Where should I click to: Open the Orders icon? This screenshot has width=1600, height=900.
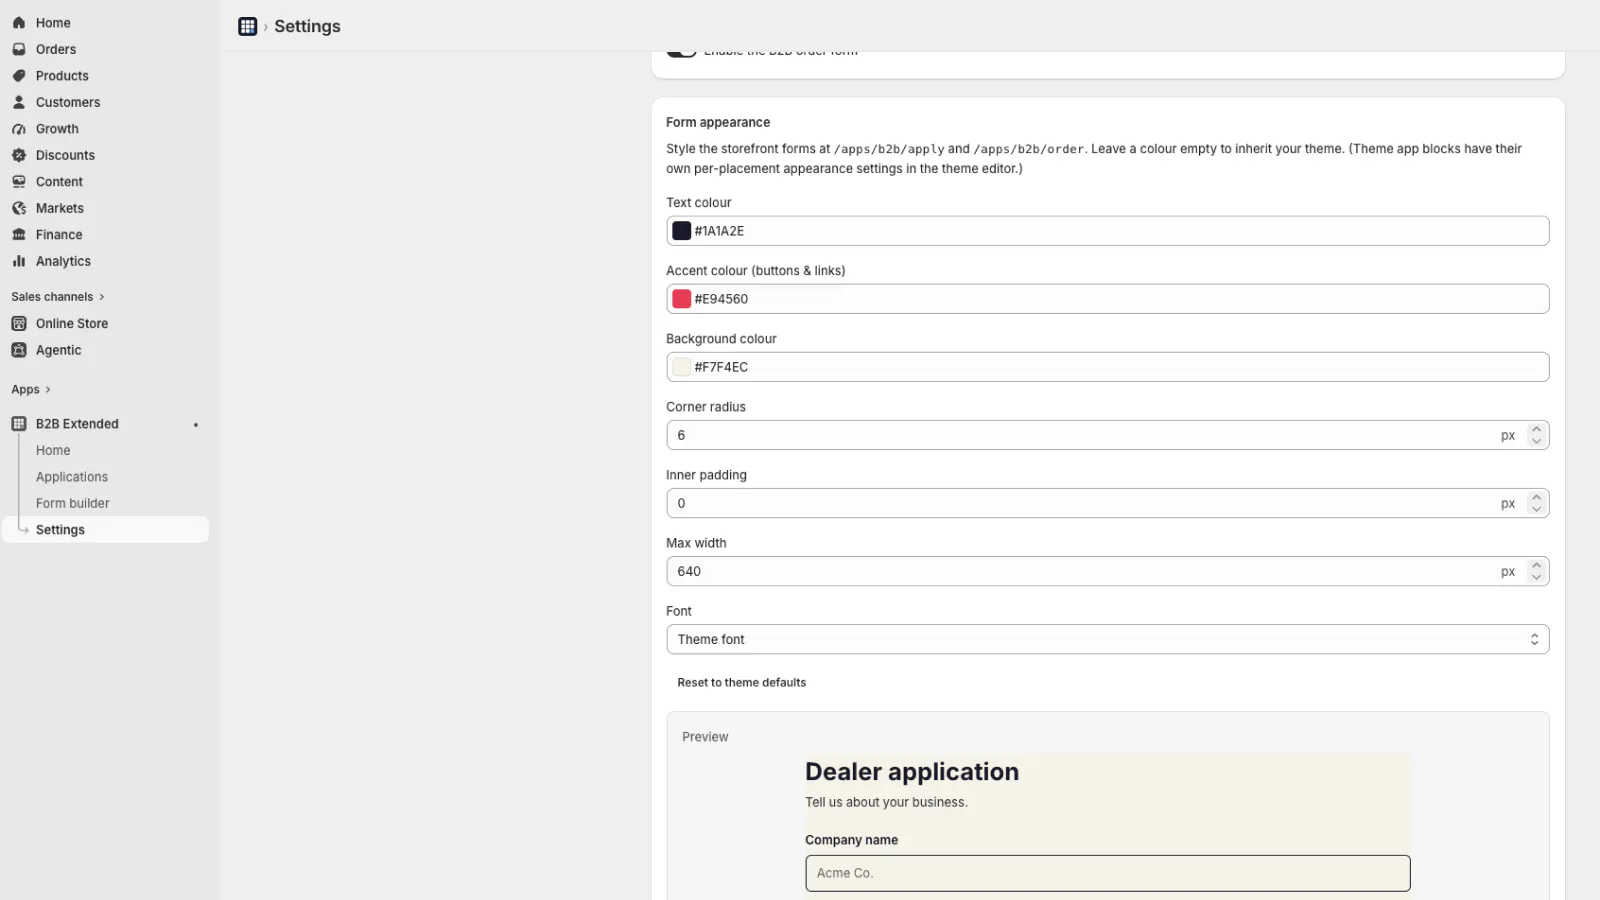point(19,49)
